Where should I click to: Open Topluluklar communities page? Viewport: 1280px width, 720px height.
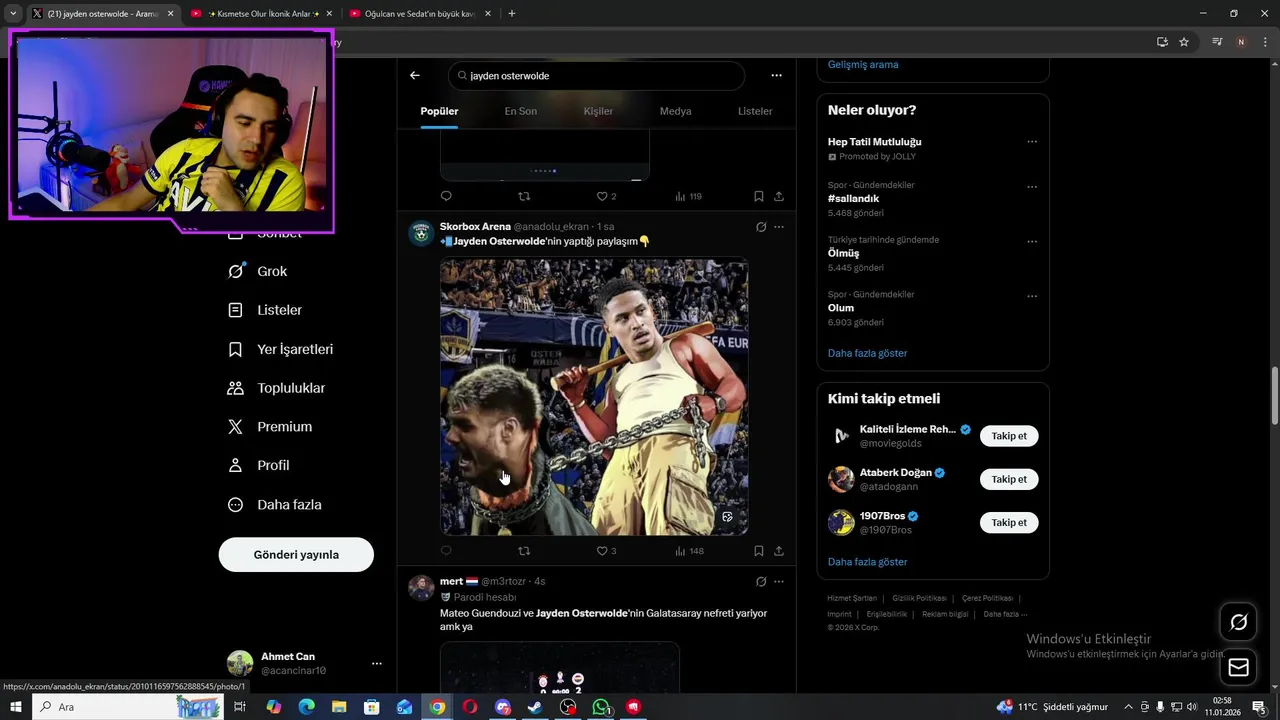[x=276, y=388]
